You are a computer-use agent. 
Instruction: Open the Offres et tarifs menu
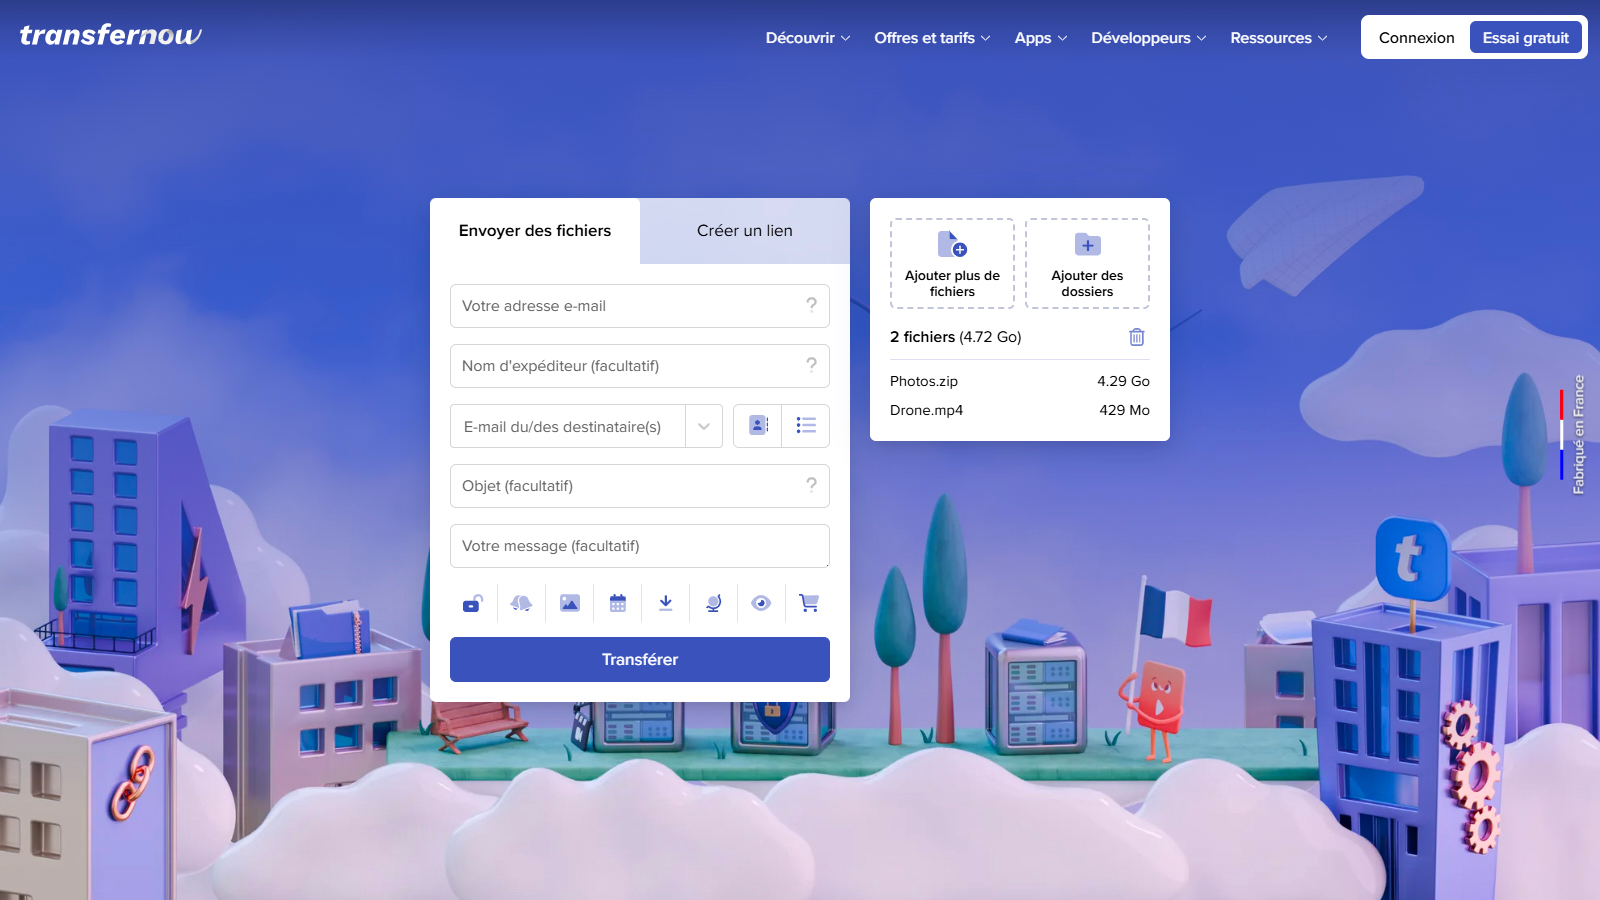pos(932,38)
